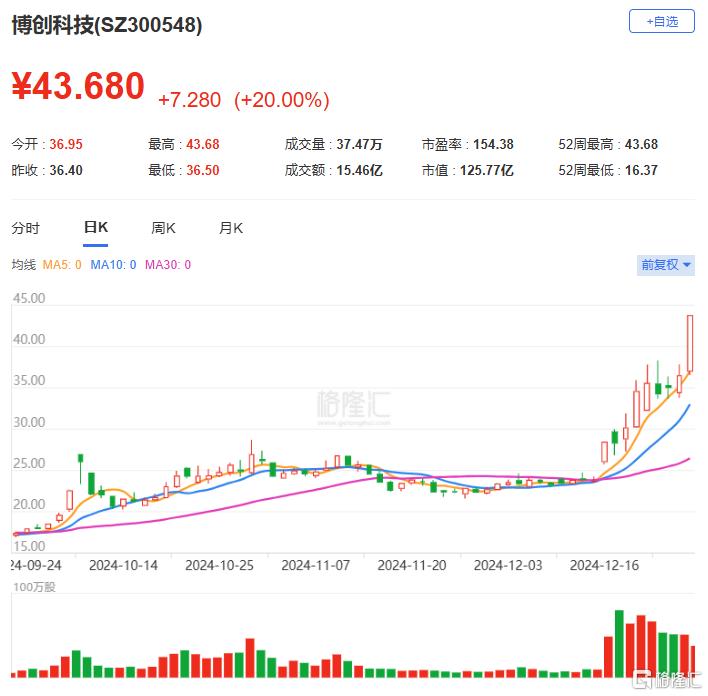Click stock title 博创科技(SZ300548)
The height and width of the screenshot is (696, 708).
(107, 25)
